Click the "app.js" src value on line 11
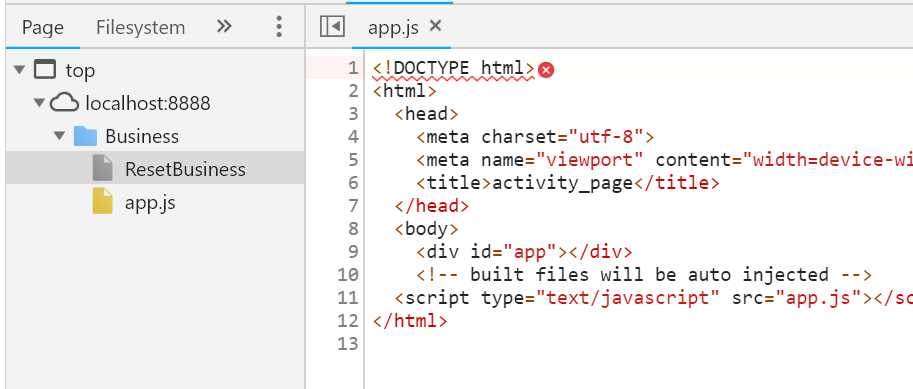The width and height of the screenshot is (913, 389). click(x=823, y=298)
